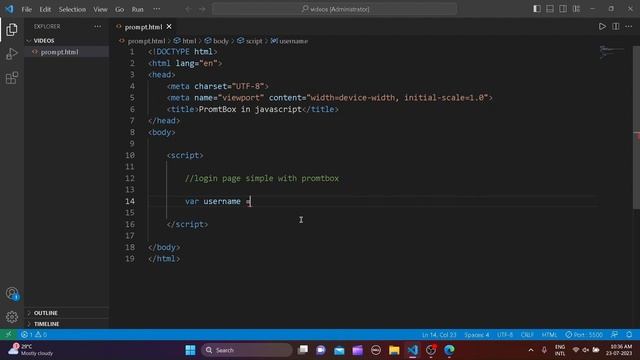Image resolution: width=640 pixels, height=360 pixels.
Task: Click Port: 5500 Live Server status
Action: 584,335
